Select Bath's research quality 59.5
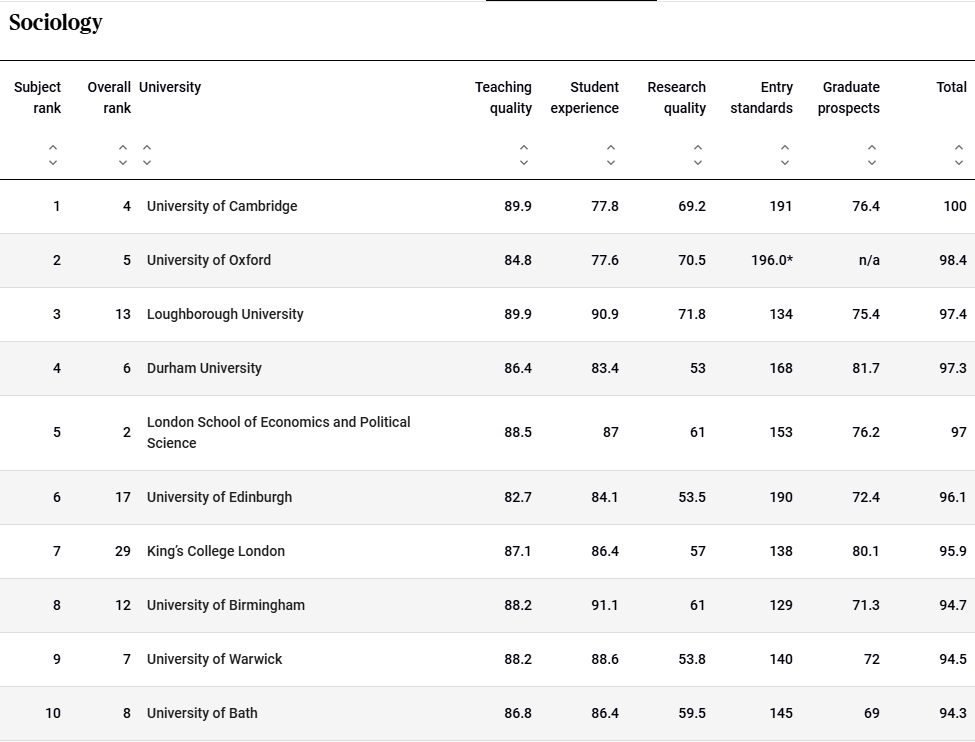The width and height of the screenshot is (975, 742). pos(692,713)
